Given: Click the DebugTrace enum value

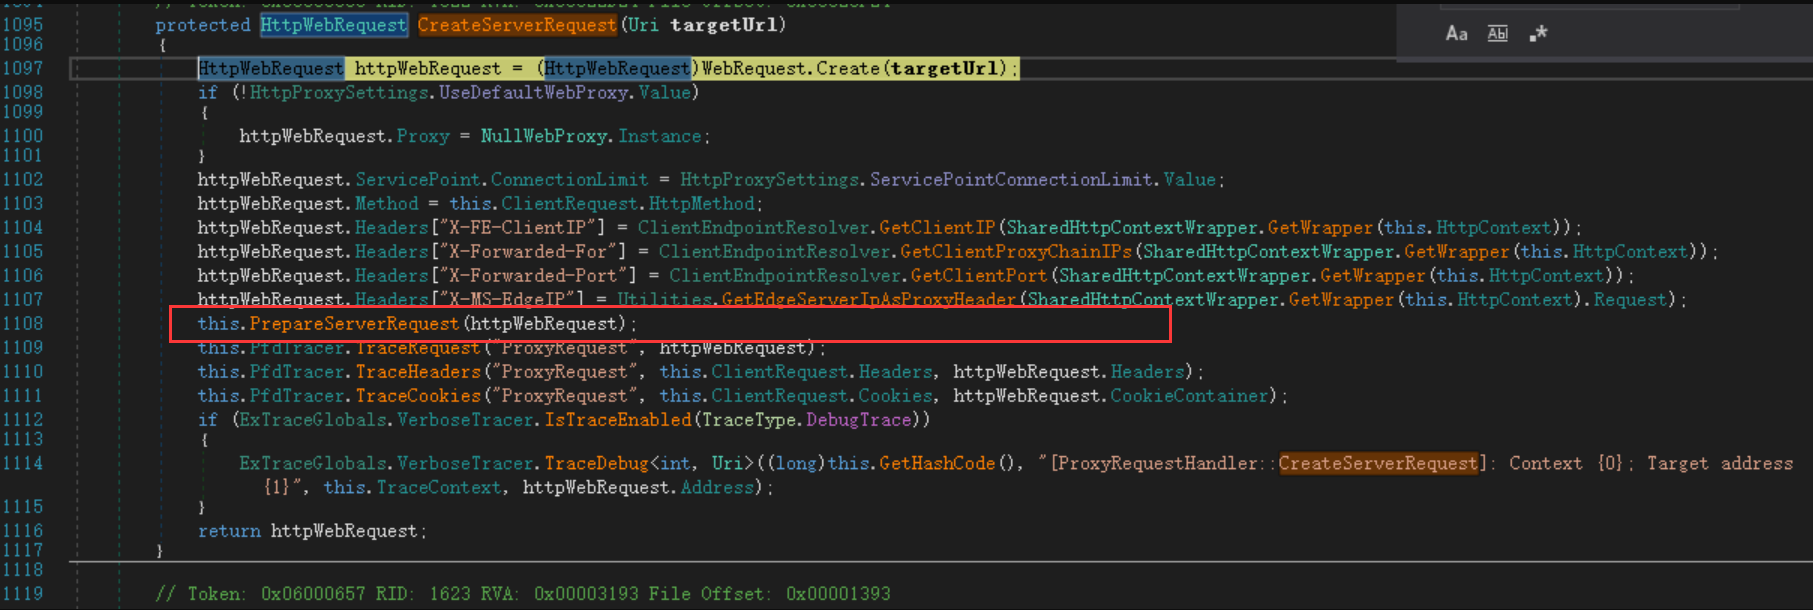Looking at the screenshot, I should (x=858, y=420).
